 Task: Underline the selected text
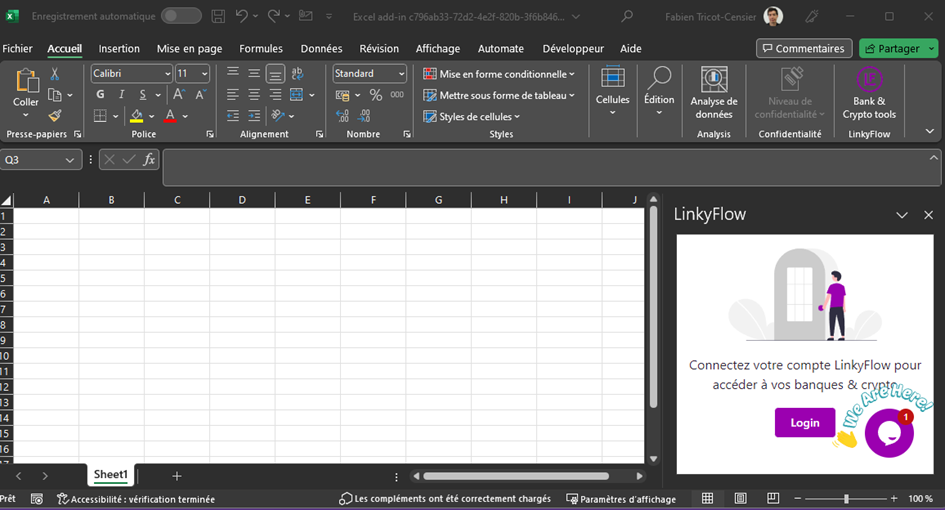pos(142,94)
